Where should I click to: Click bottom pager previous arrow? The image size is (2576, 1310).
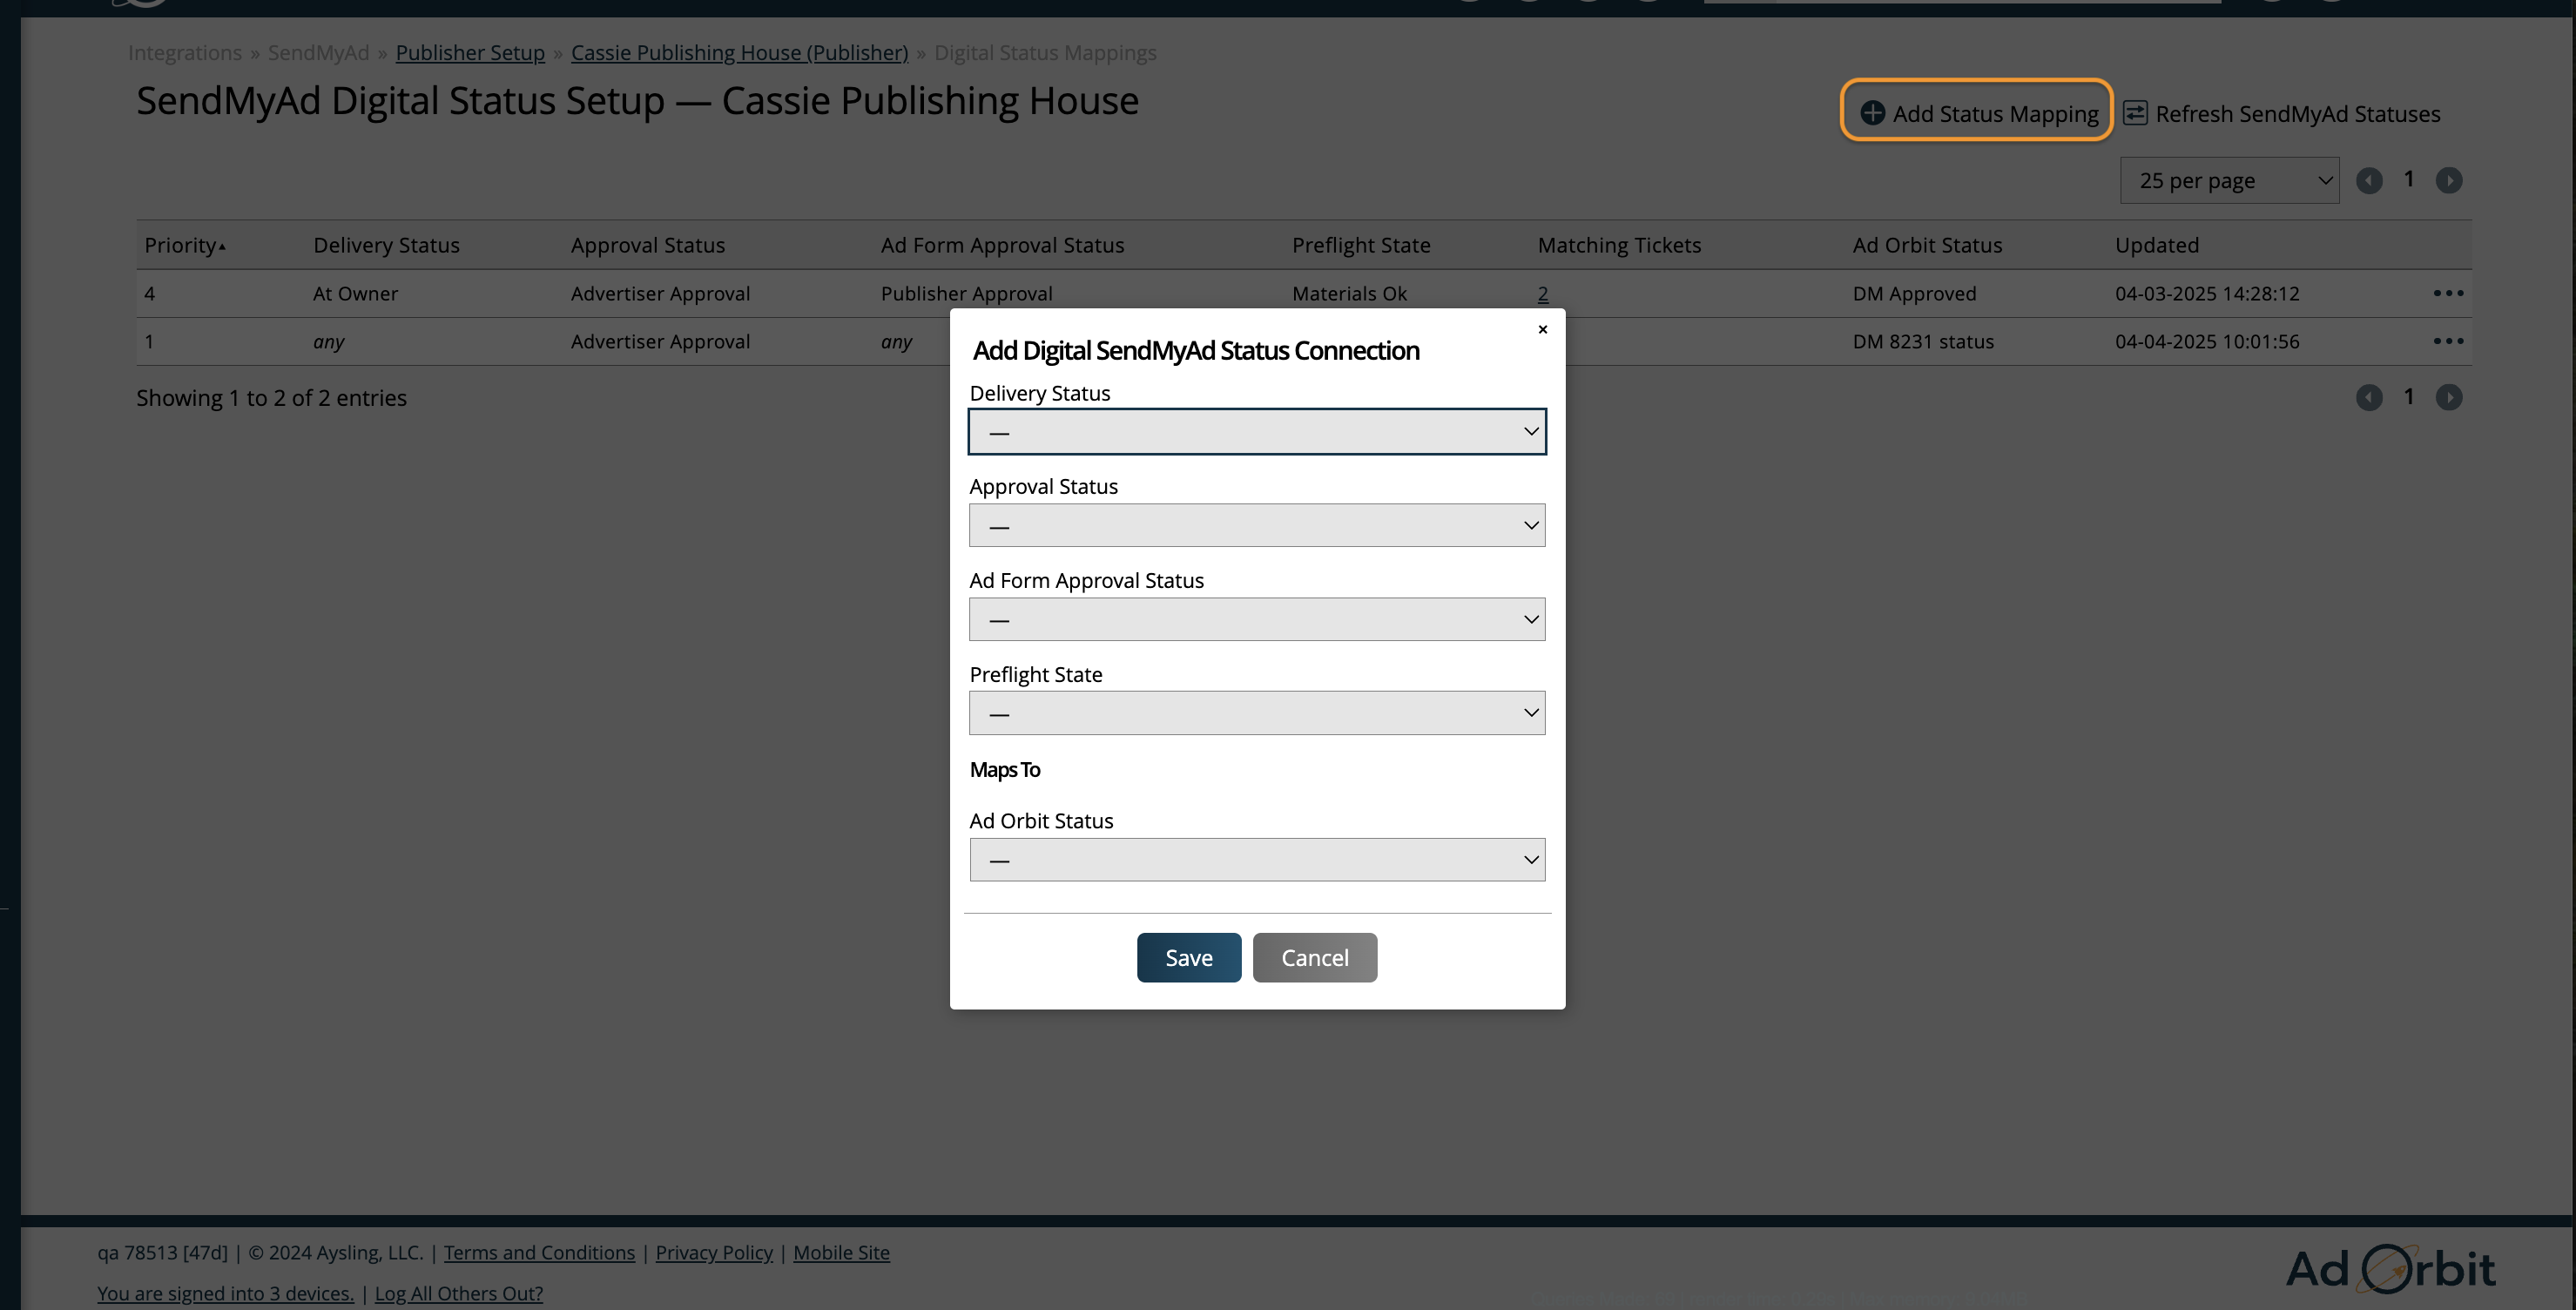point(2369,397)
